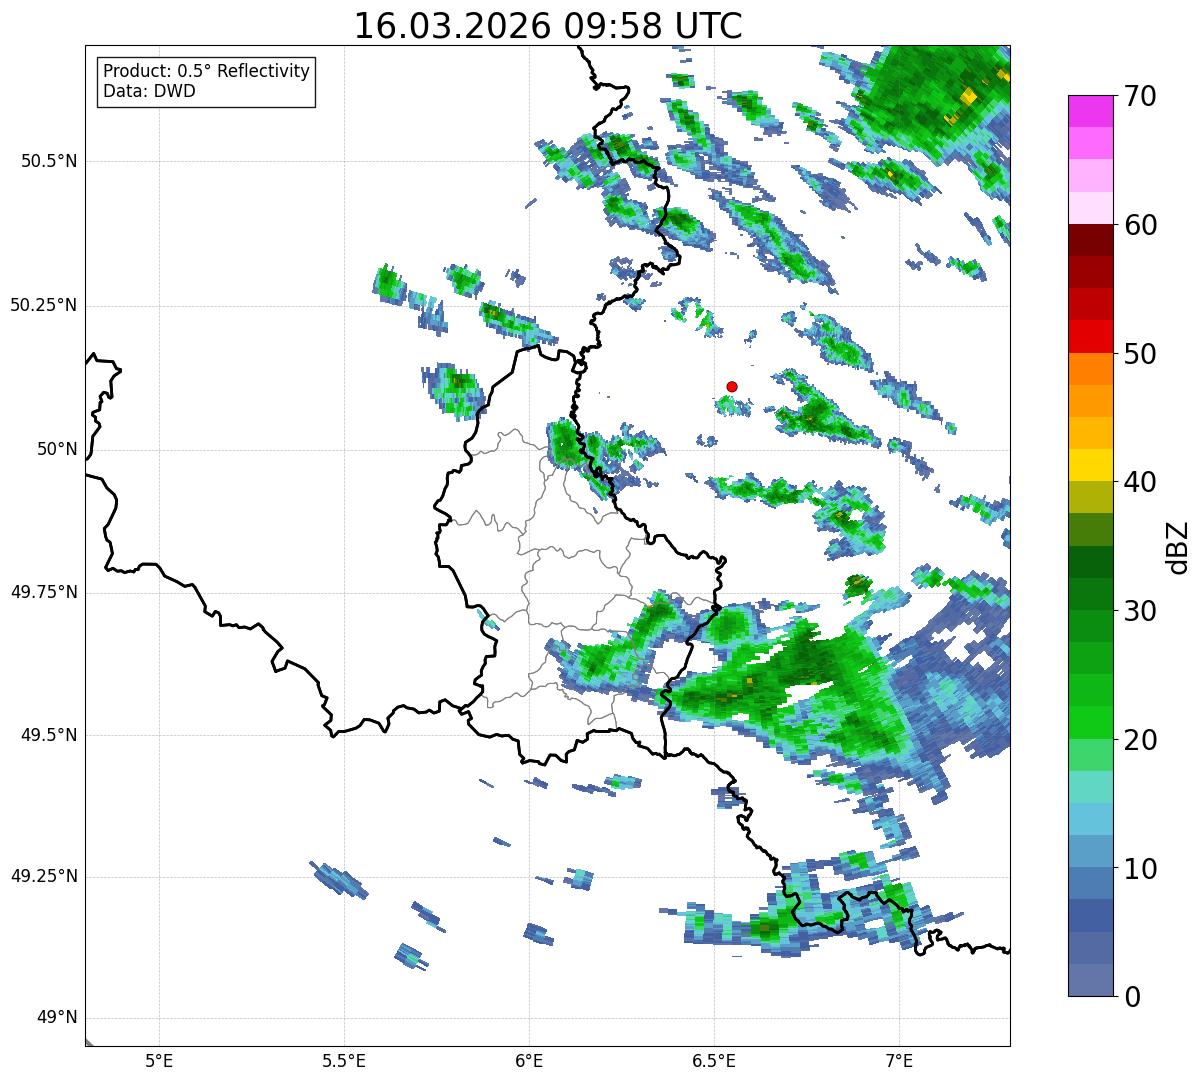Screen dimensions: 1202x1081
Task: Click the 5.5°E longitude label
Action: point(344,1060)
